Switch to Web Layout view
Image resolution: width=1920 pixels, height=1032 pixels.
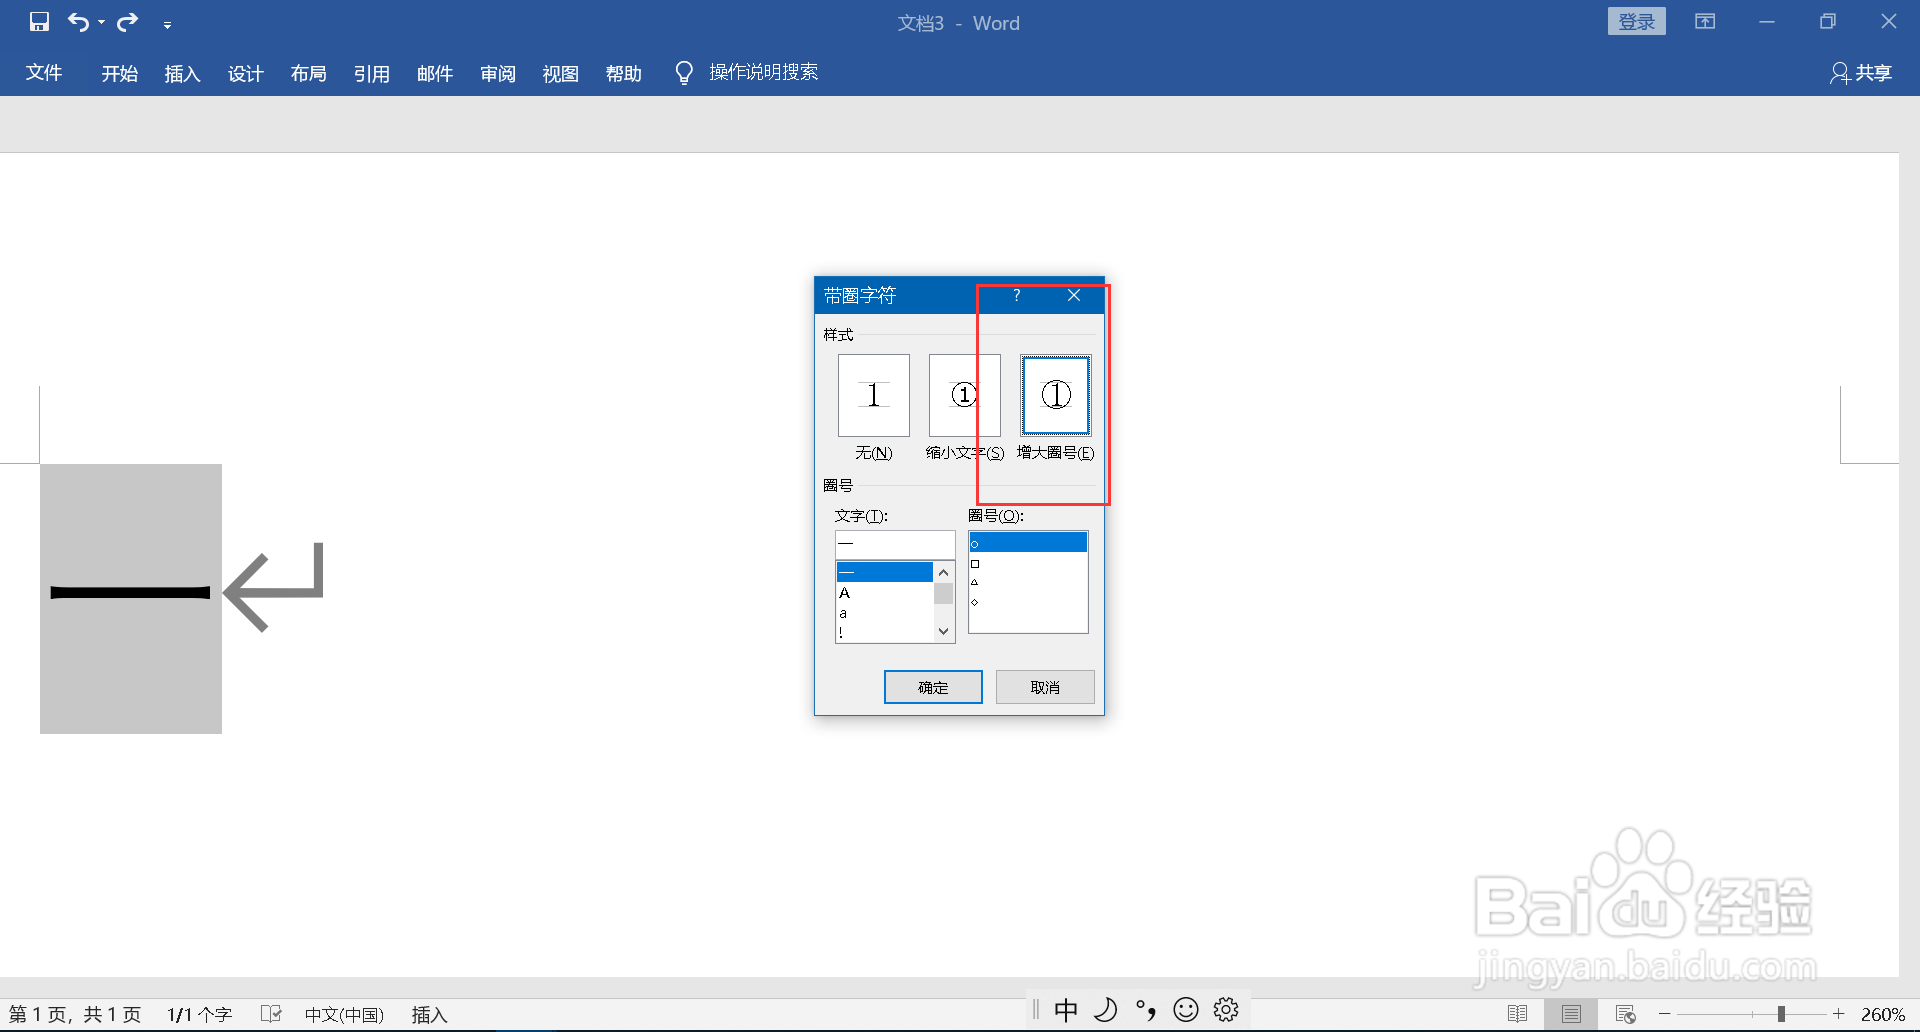point(1626,1014)
